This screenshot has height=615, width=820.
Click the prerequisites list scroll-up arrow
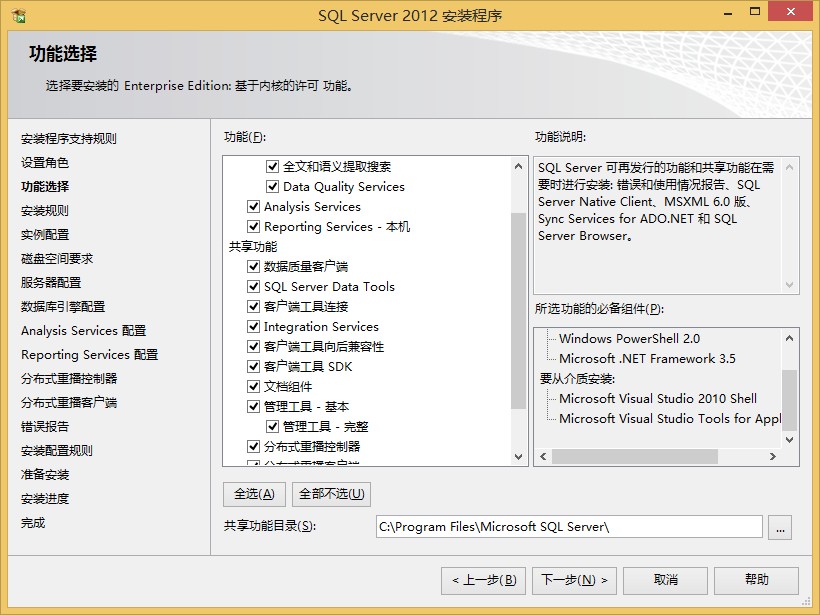790,338
